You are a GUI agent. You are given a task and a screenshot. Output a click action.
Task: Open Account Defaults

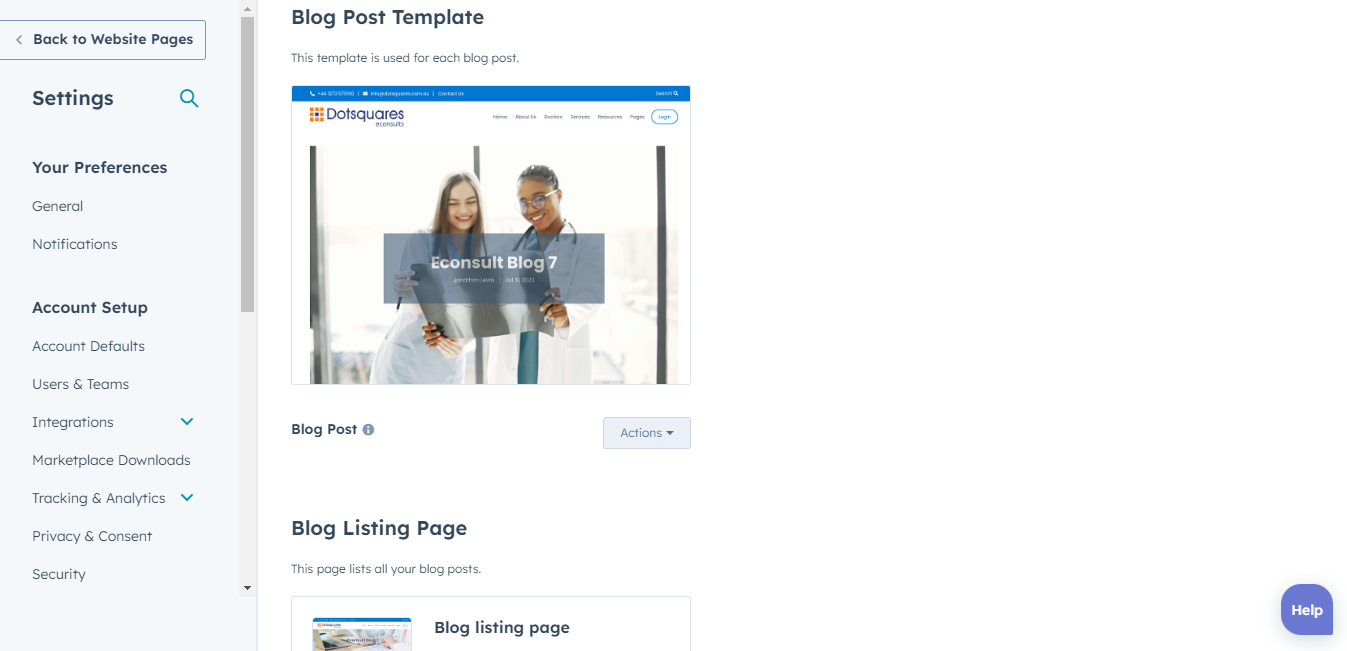[x=89, y=346]
